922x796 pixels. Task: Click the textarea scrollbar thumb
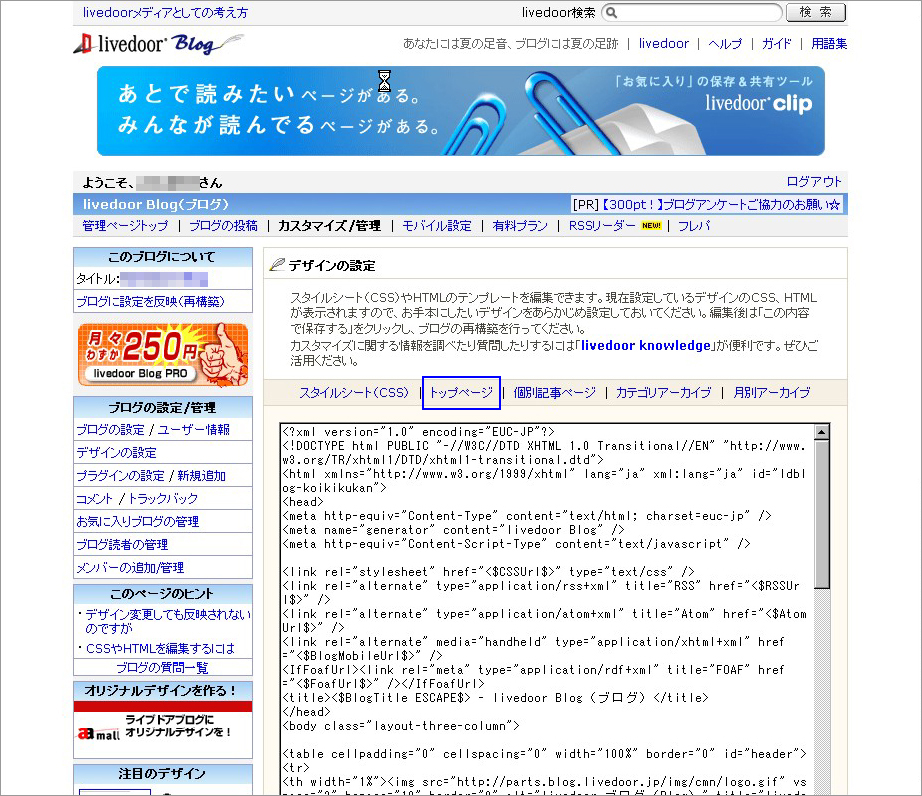tap(822, 514)
